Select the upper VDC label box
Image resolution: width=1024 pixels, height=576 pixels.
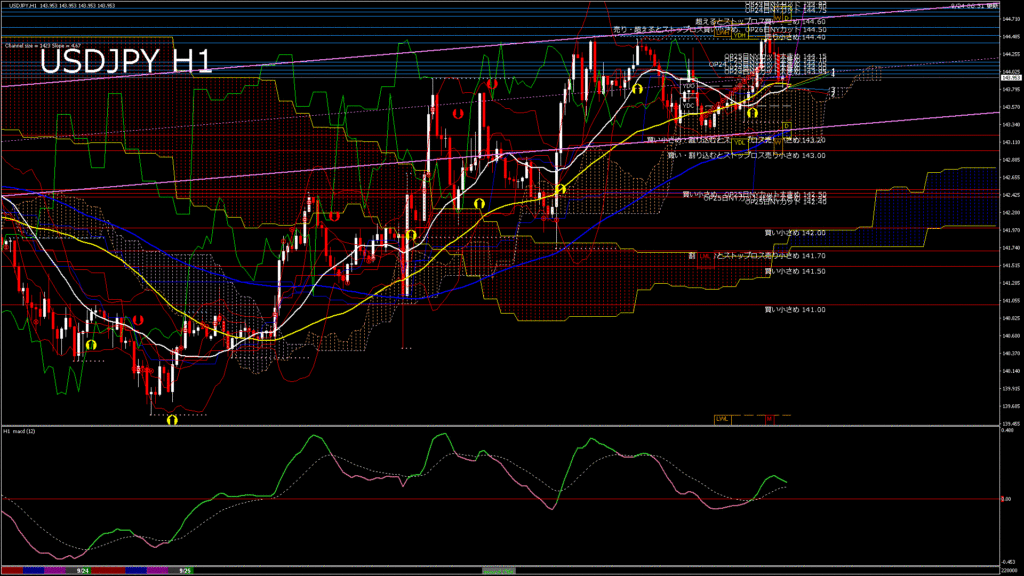click(x=689, y=88)
